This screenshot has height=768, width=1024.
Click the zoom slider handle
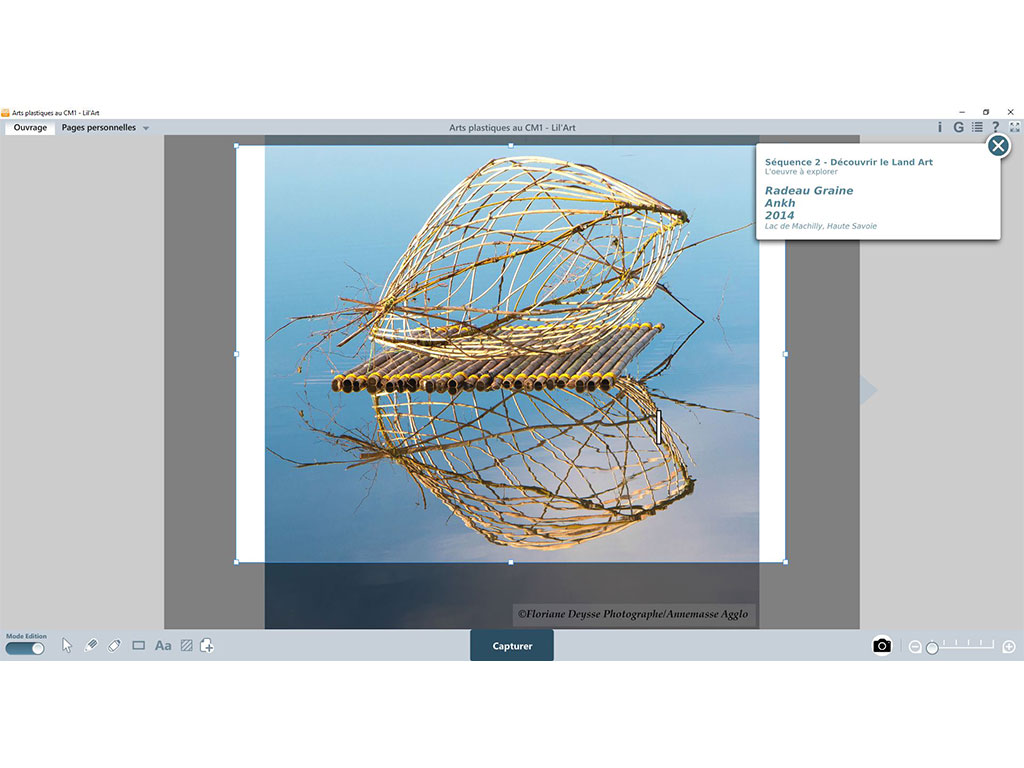click(x=932, y=648)
